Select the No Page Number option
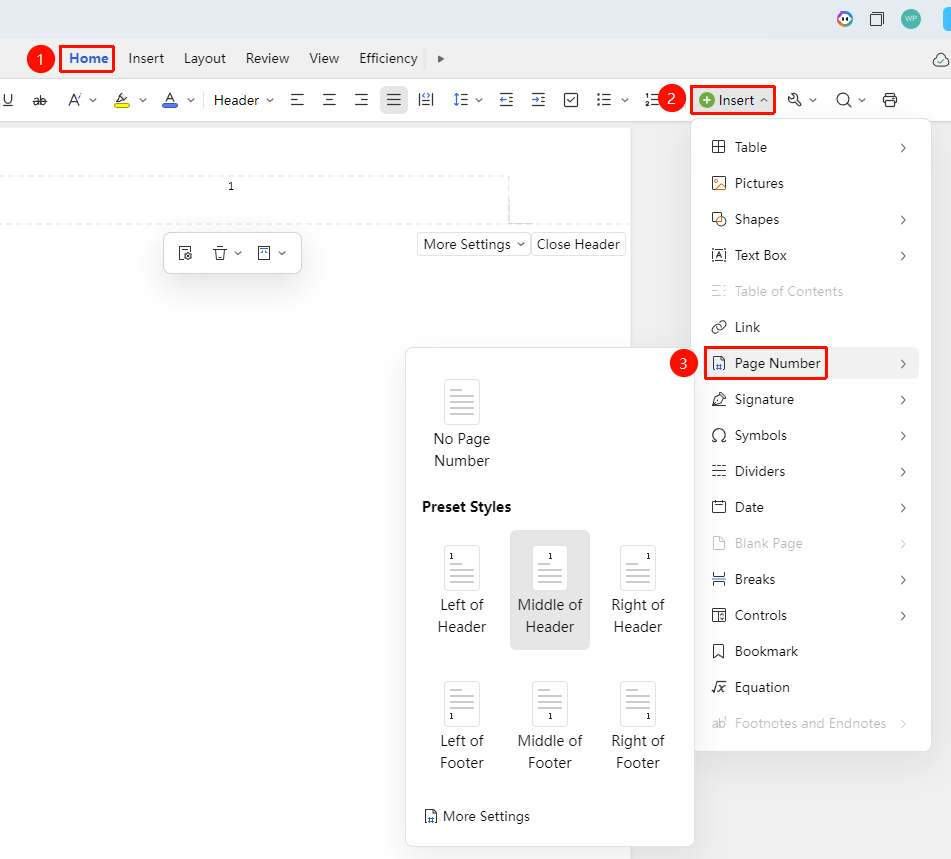Image resolution: width=951 pixels, height=859 pixels. click(462, 424)
